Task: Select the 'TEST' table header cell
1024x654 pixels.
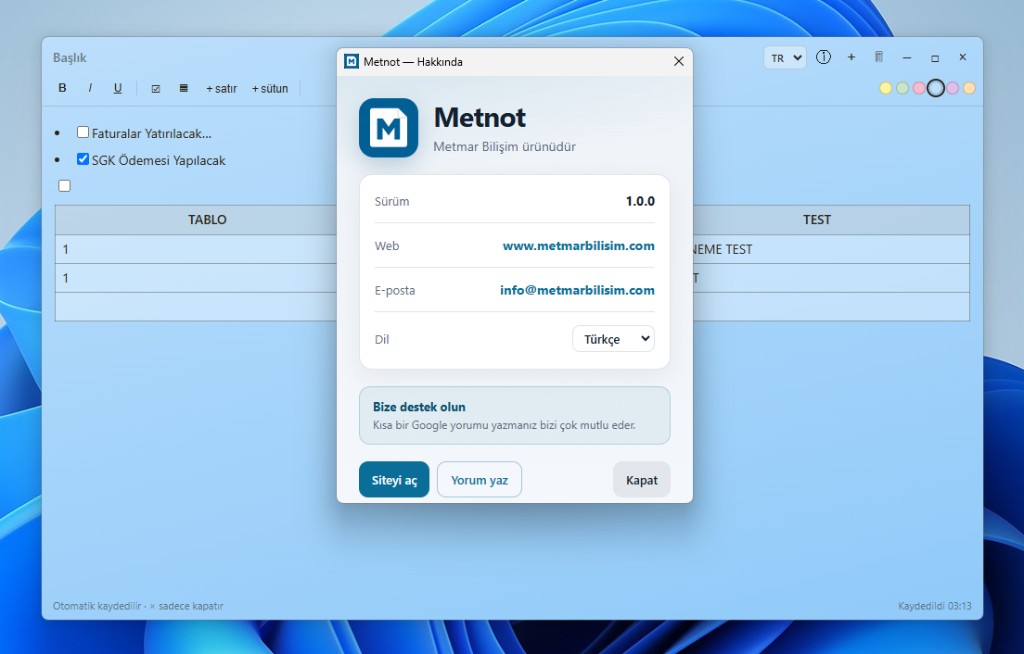Action: click(x=816, y=220)
